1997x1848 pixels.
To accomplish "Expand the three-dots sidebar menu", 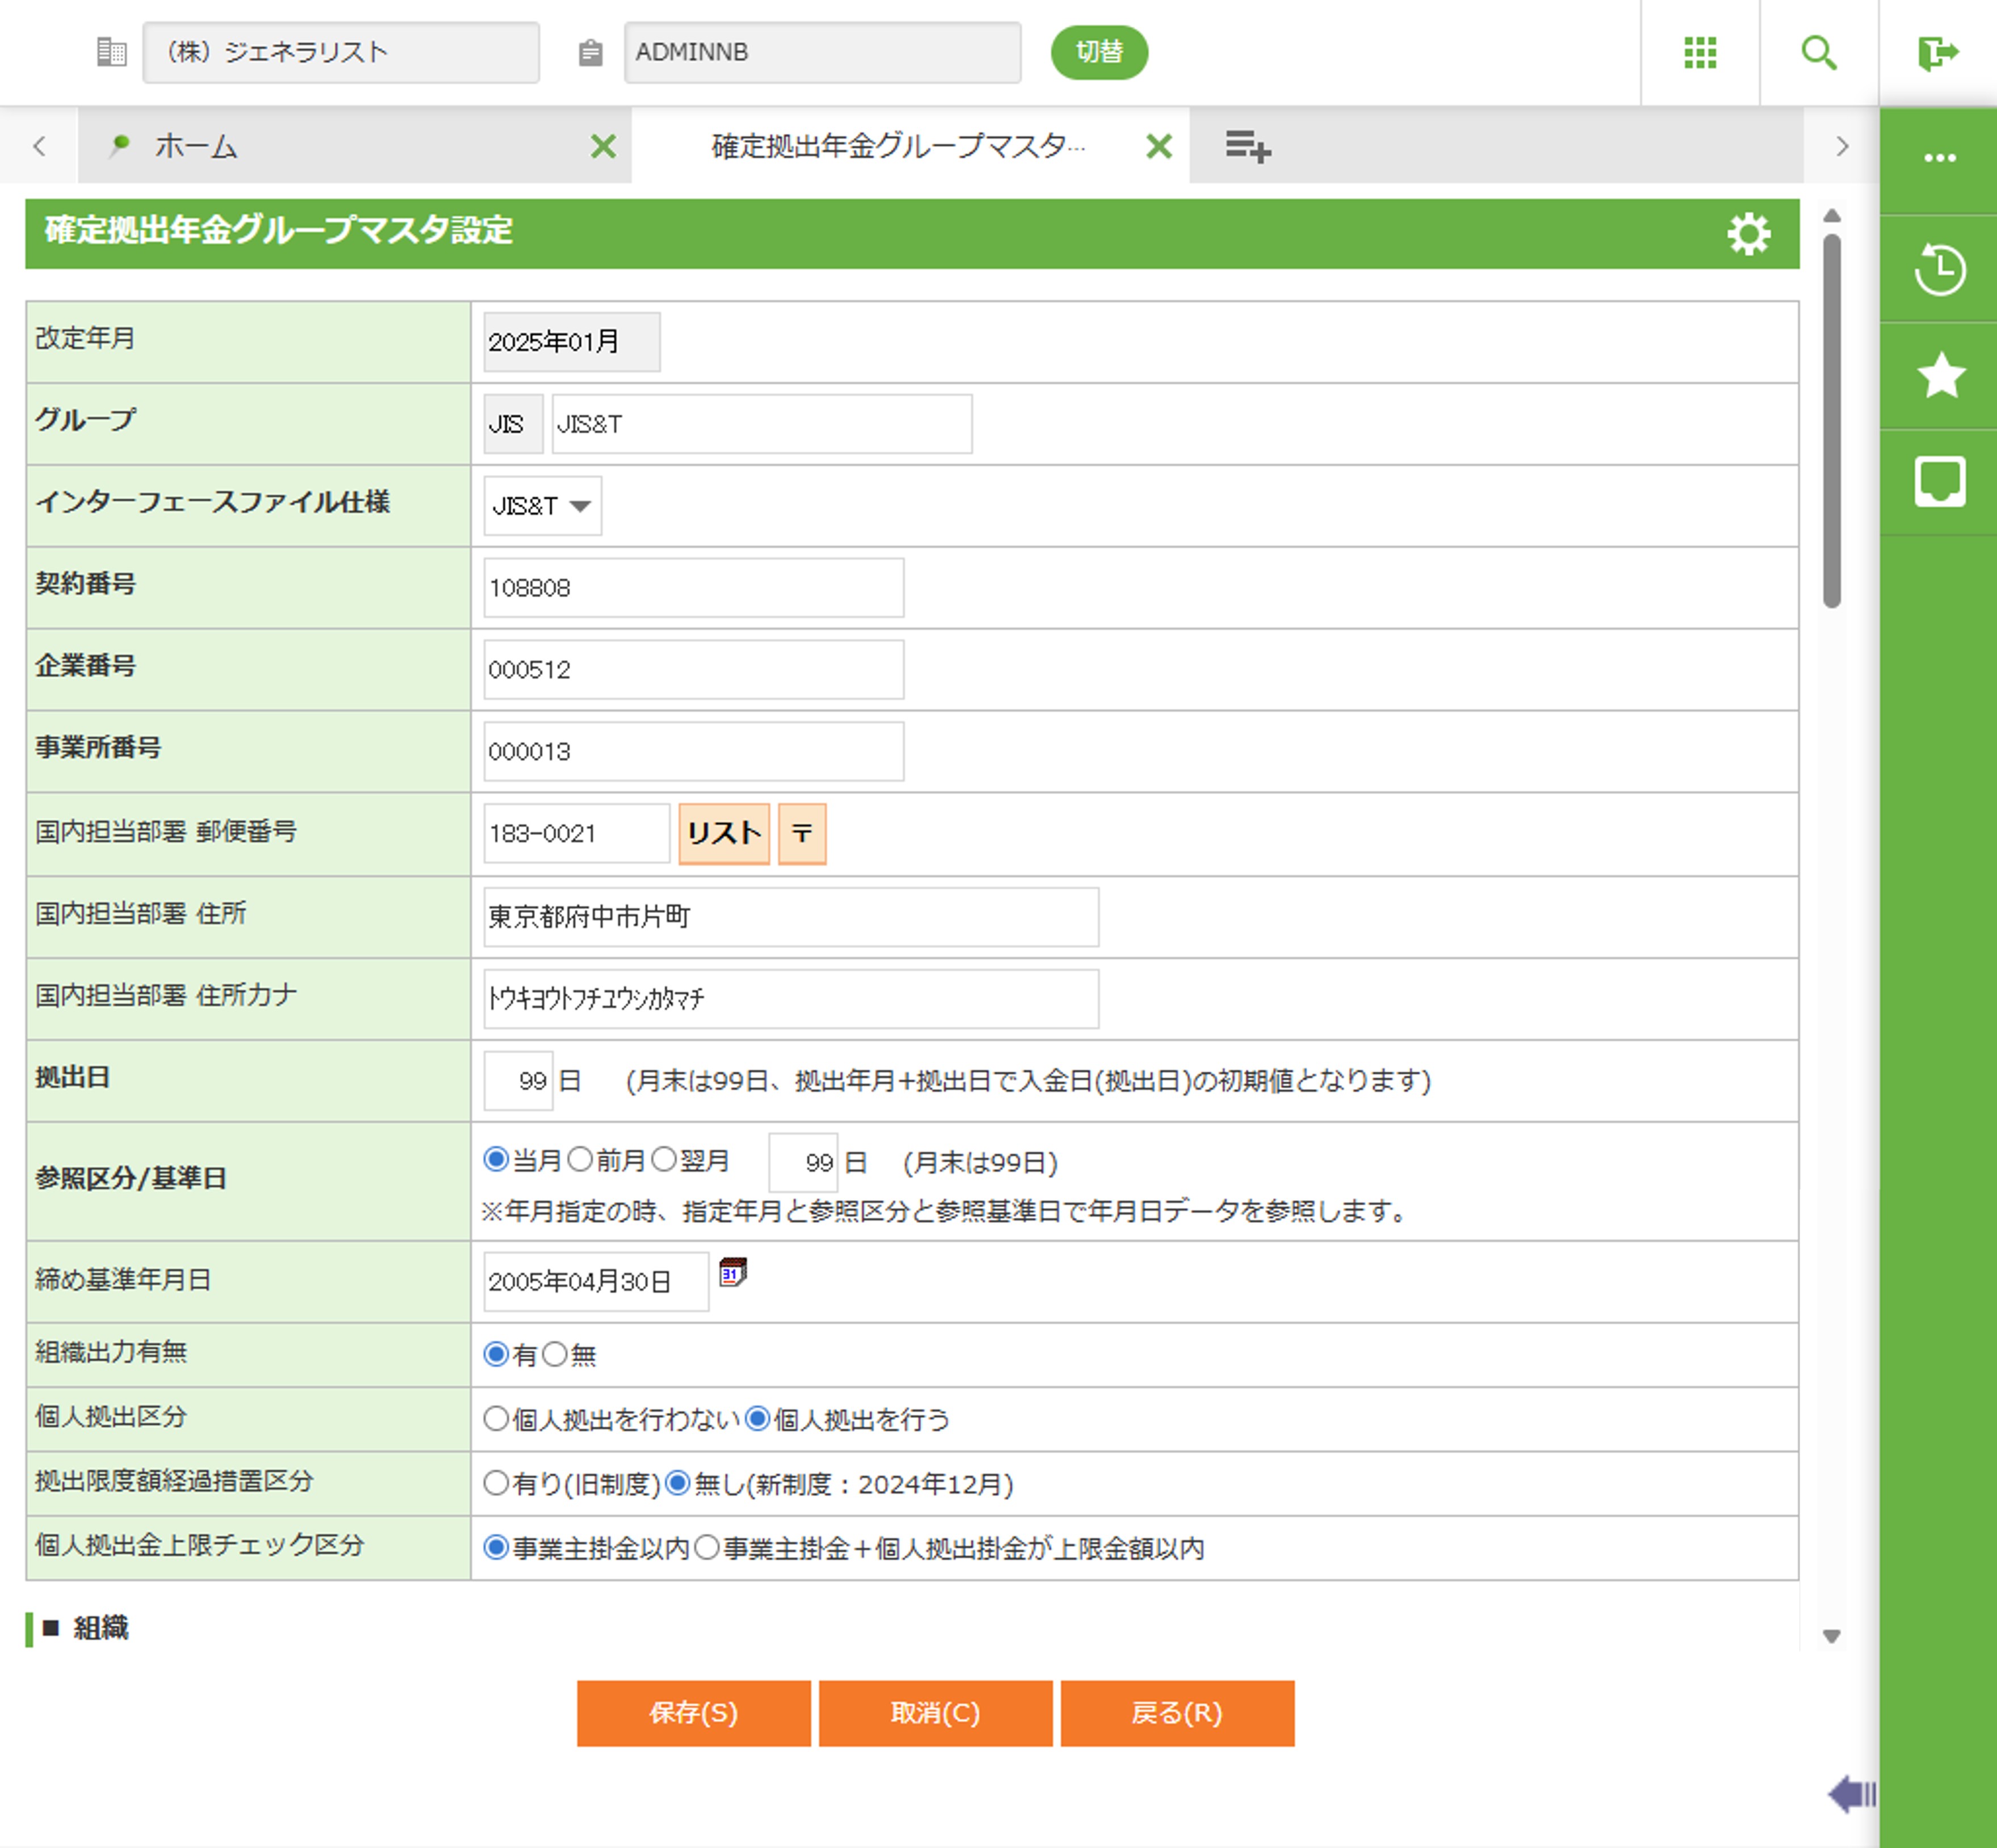I will (x=1939, y=158).
